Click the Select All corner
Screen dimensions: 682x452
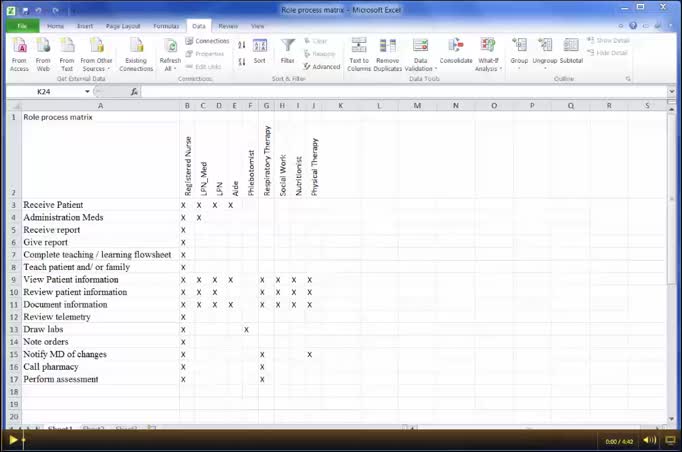click(x=14, y=106)
